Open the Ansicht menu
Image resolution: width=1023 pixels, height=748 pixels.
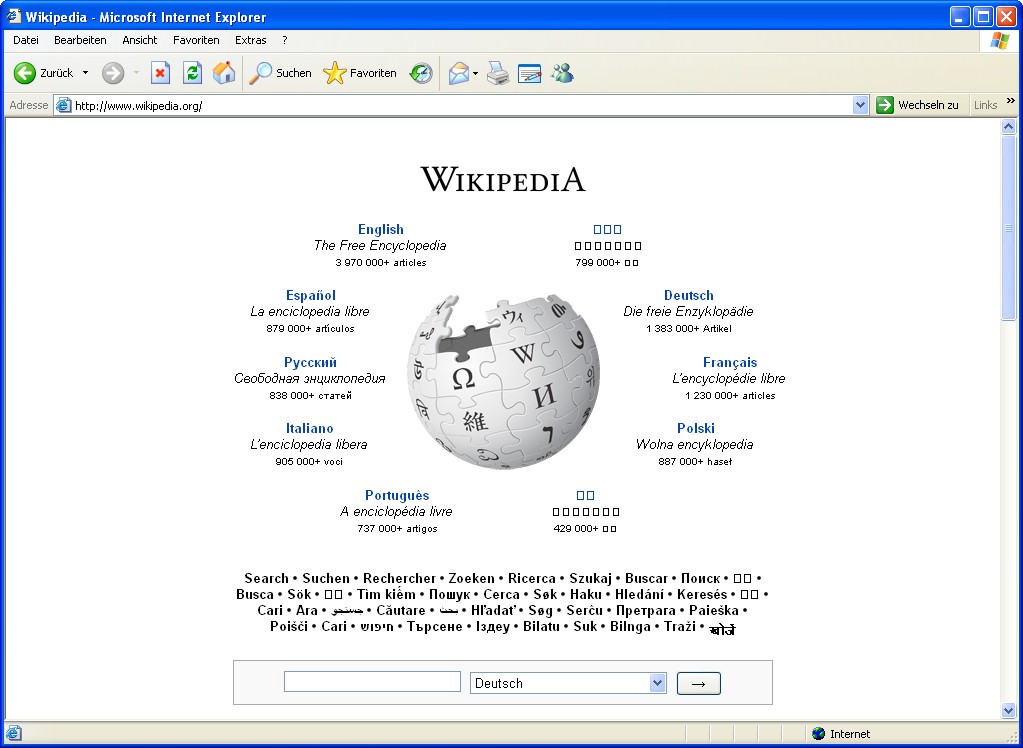click(x=140, y=40)
